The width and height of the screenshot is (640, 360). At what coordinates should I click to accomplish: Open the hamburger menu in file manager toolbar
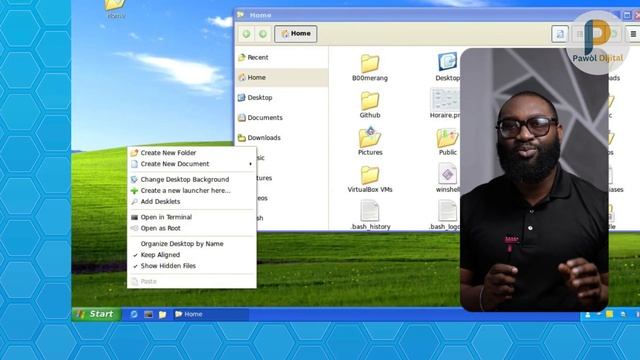pos(633,34)
